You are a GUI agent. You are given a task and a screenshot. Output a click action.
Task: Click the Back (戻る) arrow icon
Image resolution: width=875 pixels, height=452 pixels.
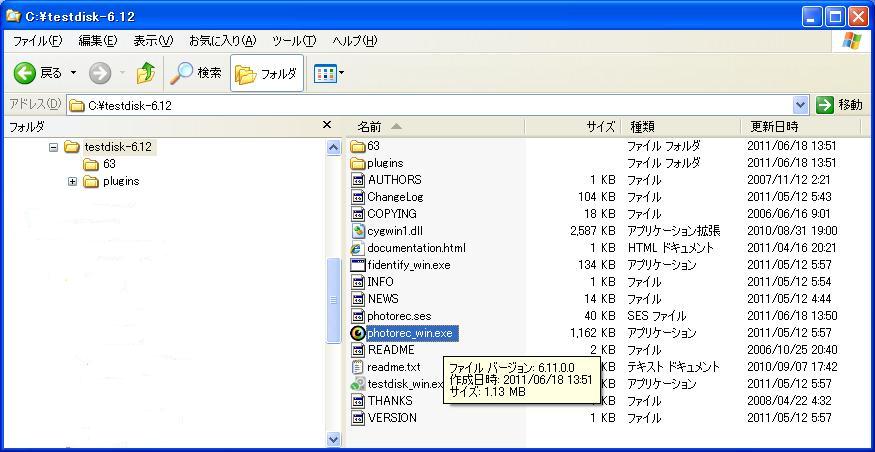pos(24,73)
